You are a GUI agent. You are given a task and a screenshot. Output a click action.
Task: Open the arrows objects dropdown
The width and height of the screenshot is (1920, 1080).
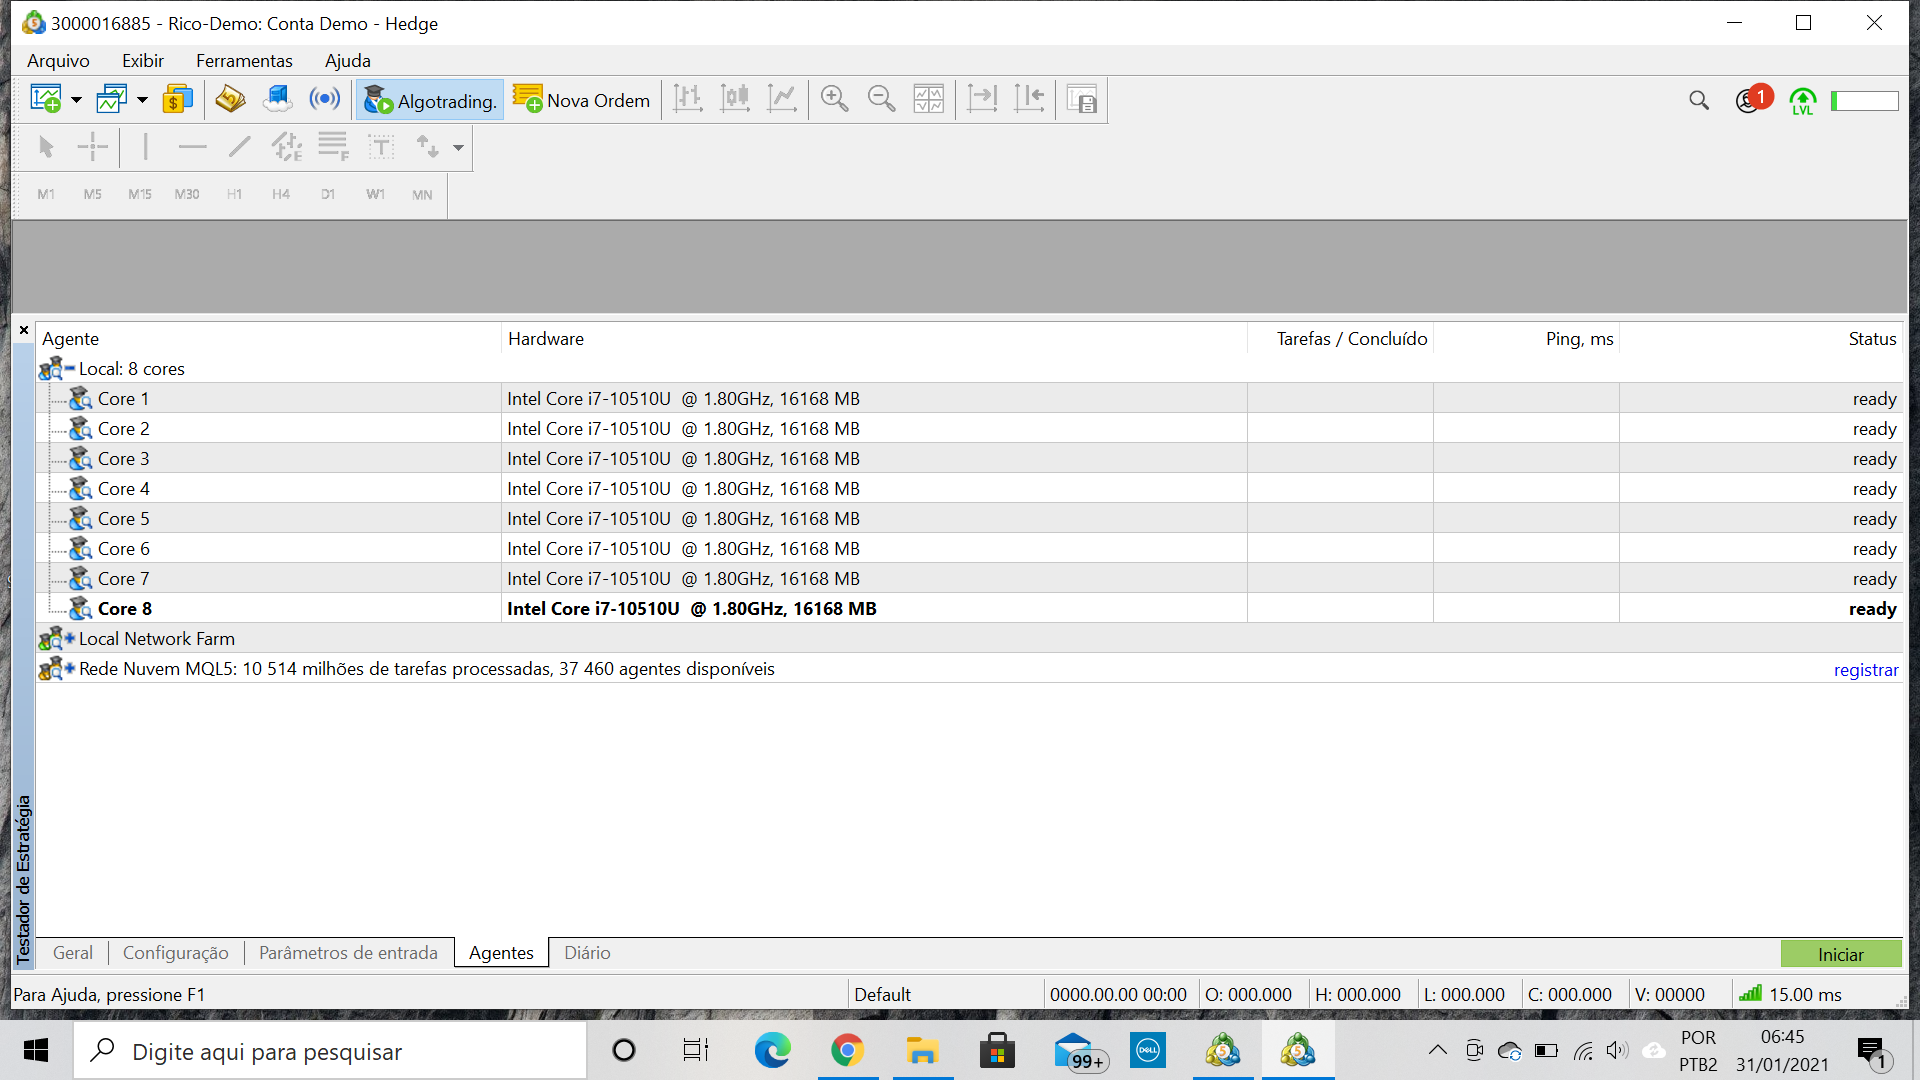click(458, 148)
